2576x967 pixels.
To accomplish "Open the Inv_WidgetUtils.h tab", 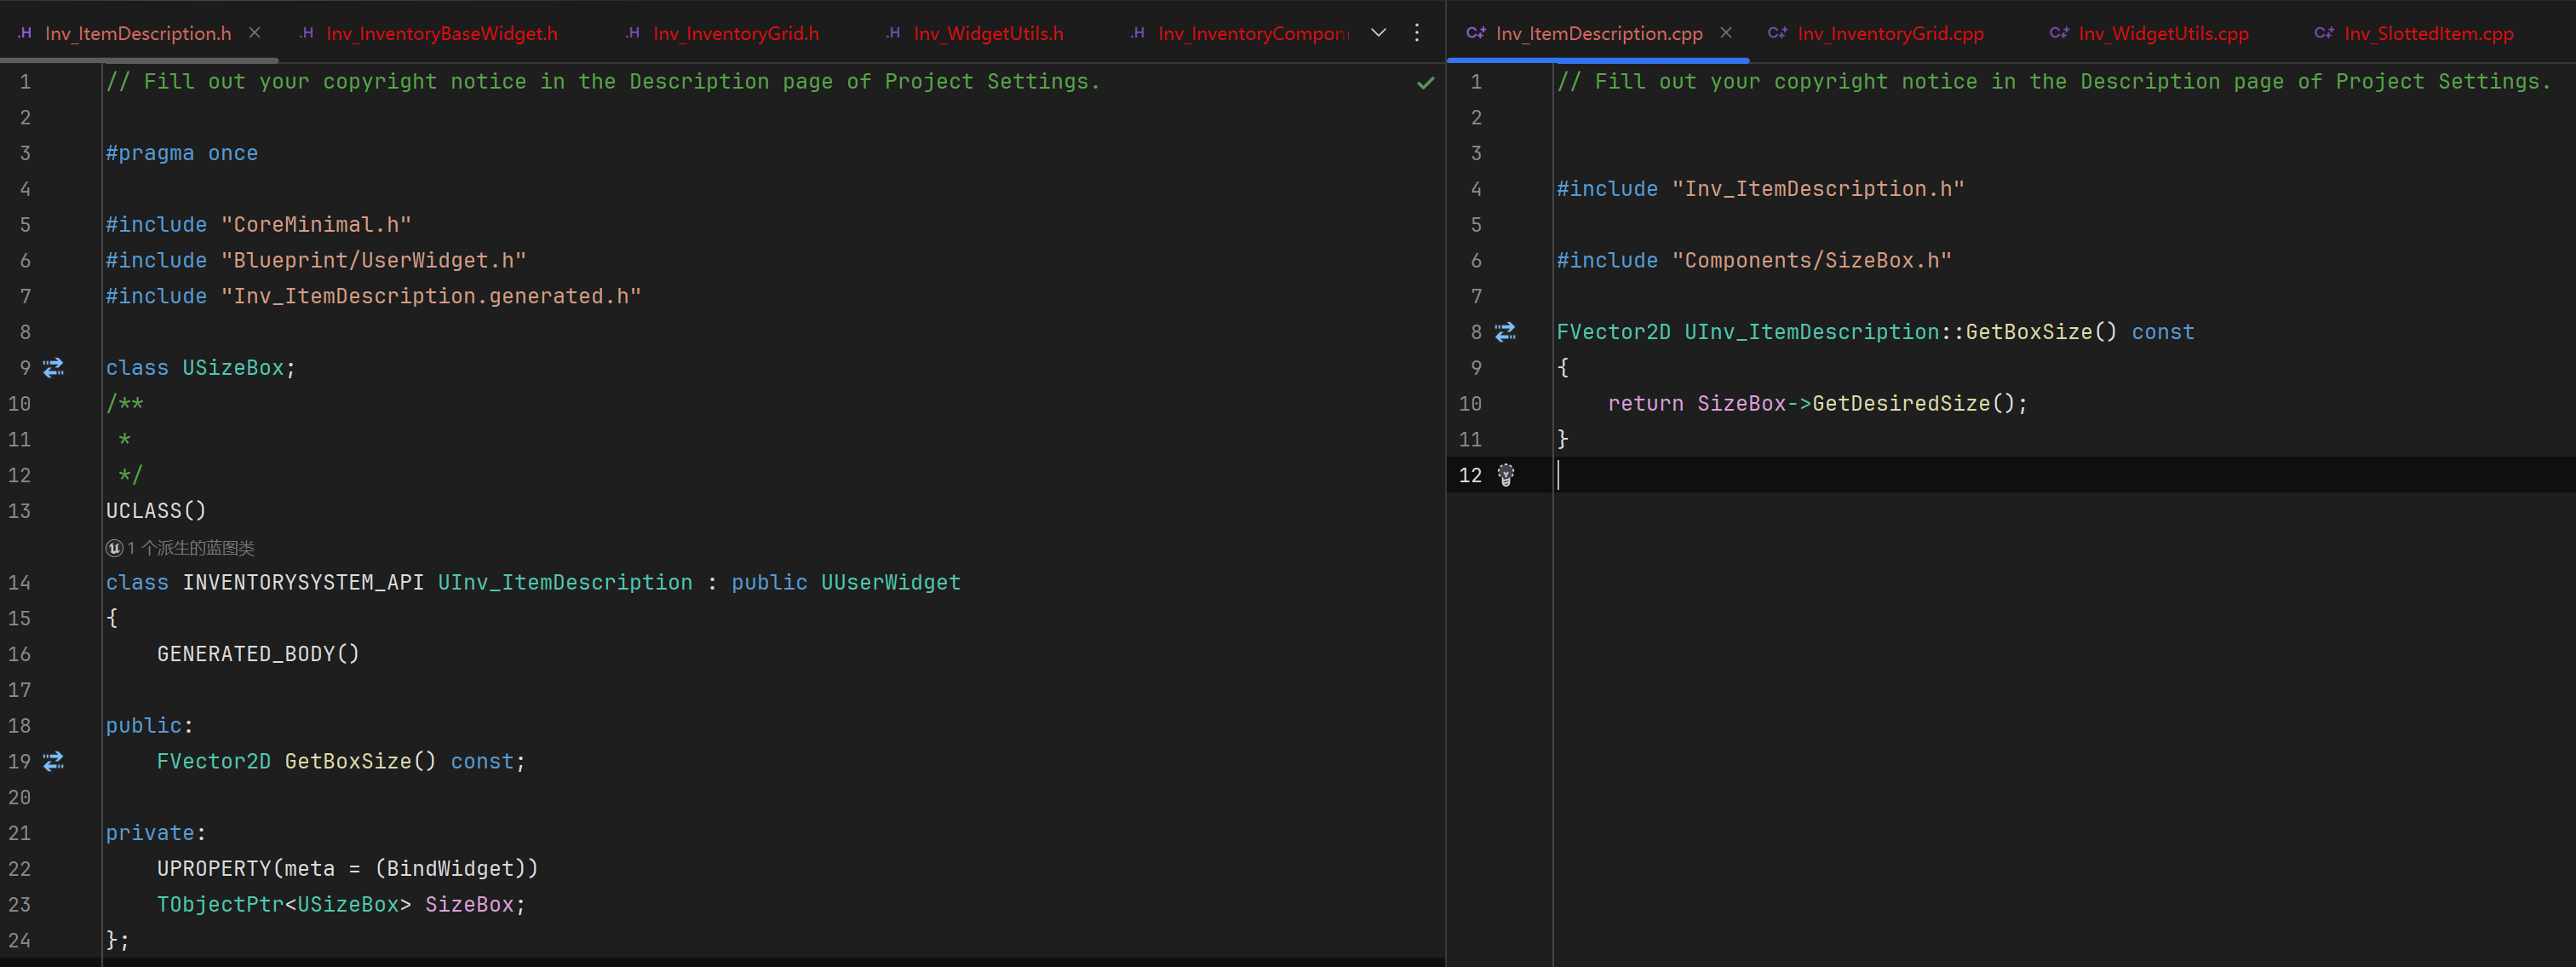I will coord(987,34).
